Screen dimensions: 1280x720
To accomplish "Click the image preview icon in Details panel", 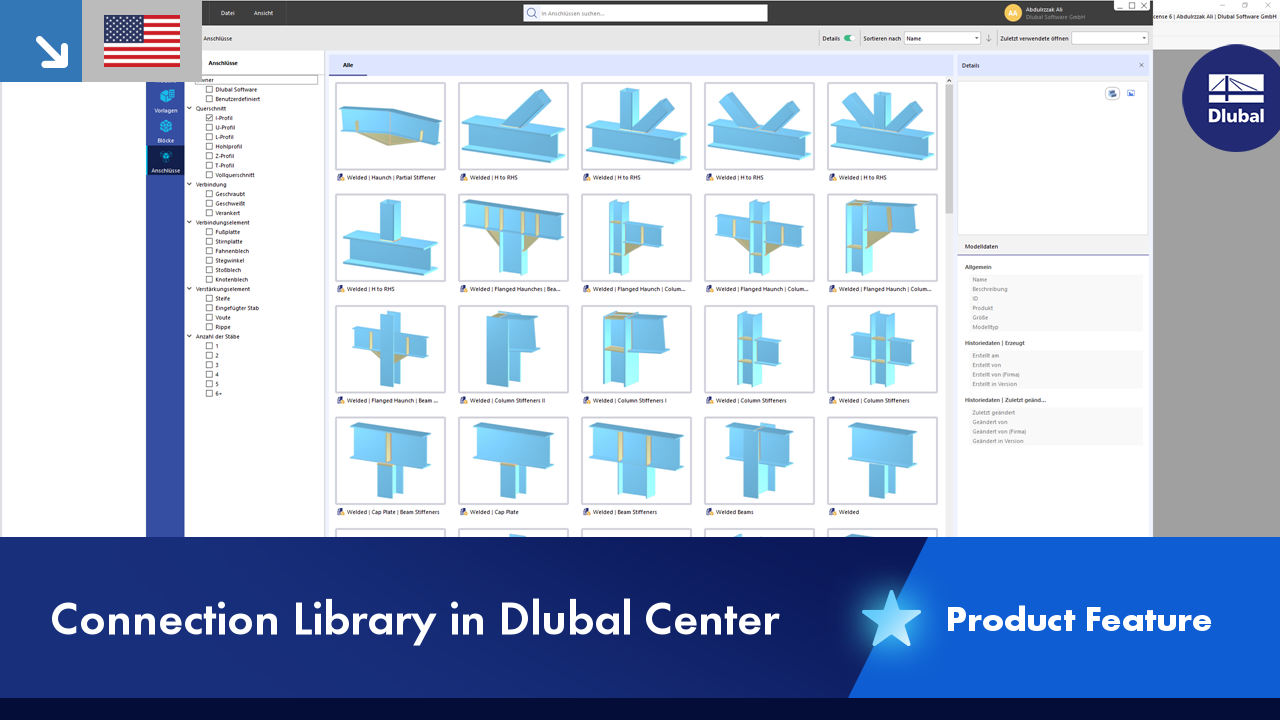I will (1131, 92).
